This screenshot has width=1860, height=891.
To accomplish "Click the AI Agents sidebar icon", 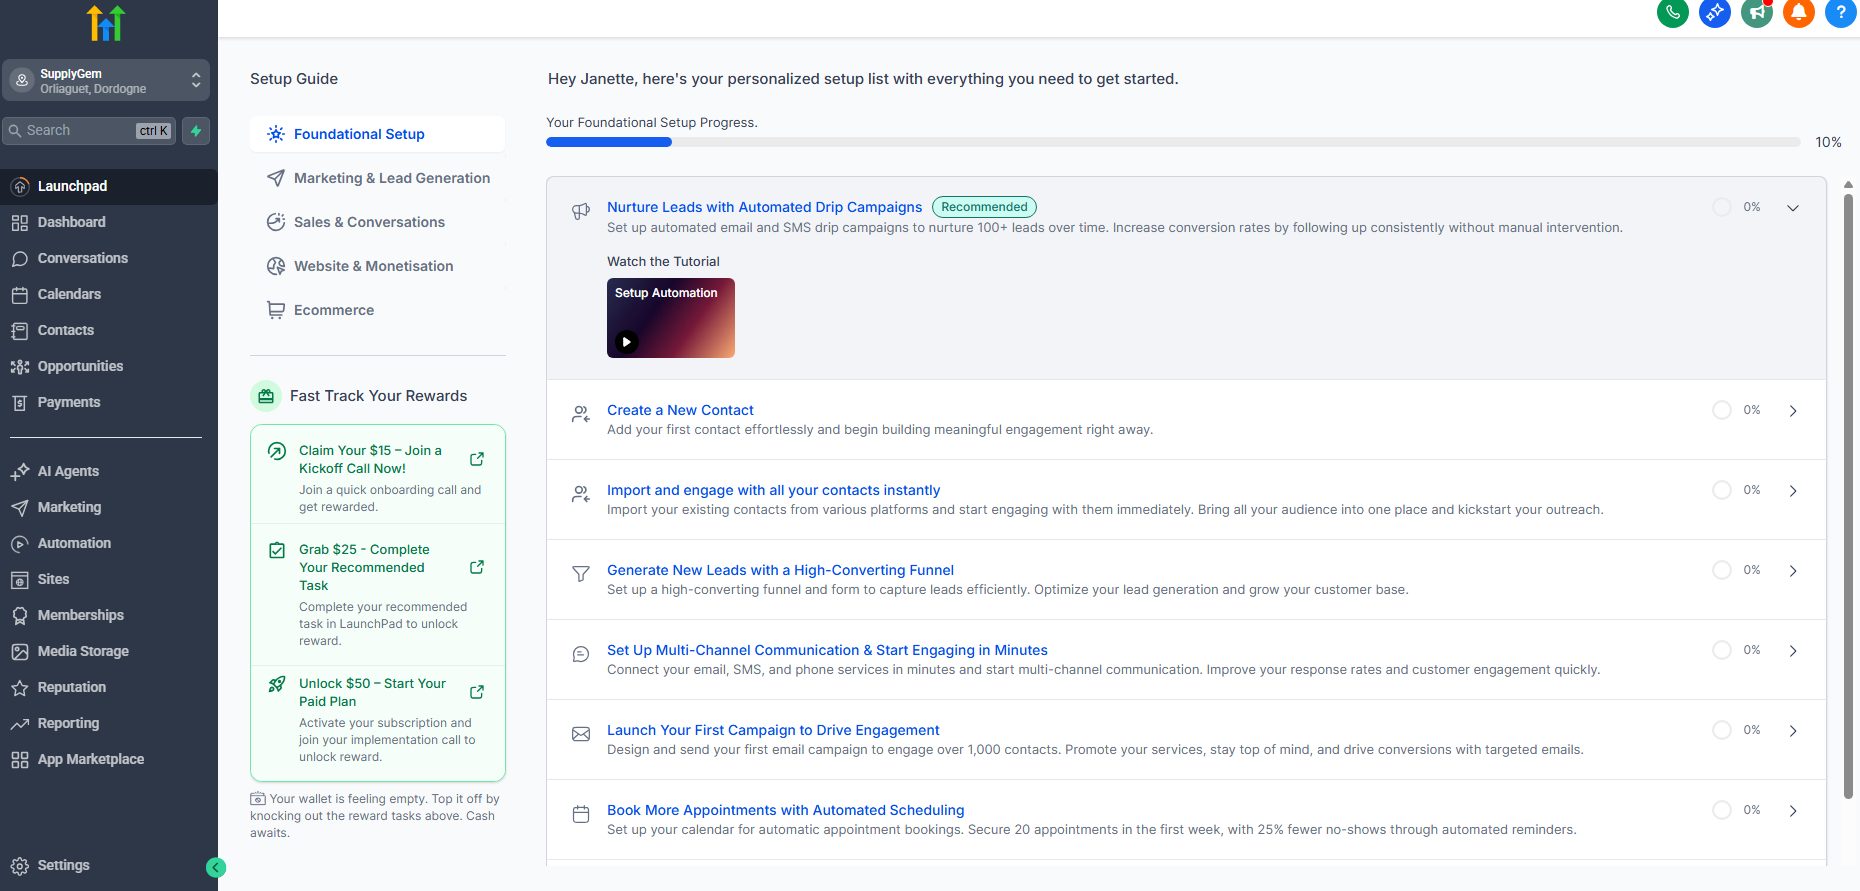I will (x=19, y=472).
